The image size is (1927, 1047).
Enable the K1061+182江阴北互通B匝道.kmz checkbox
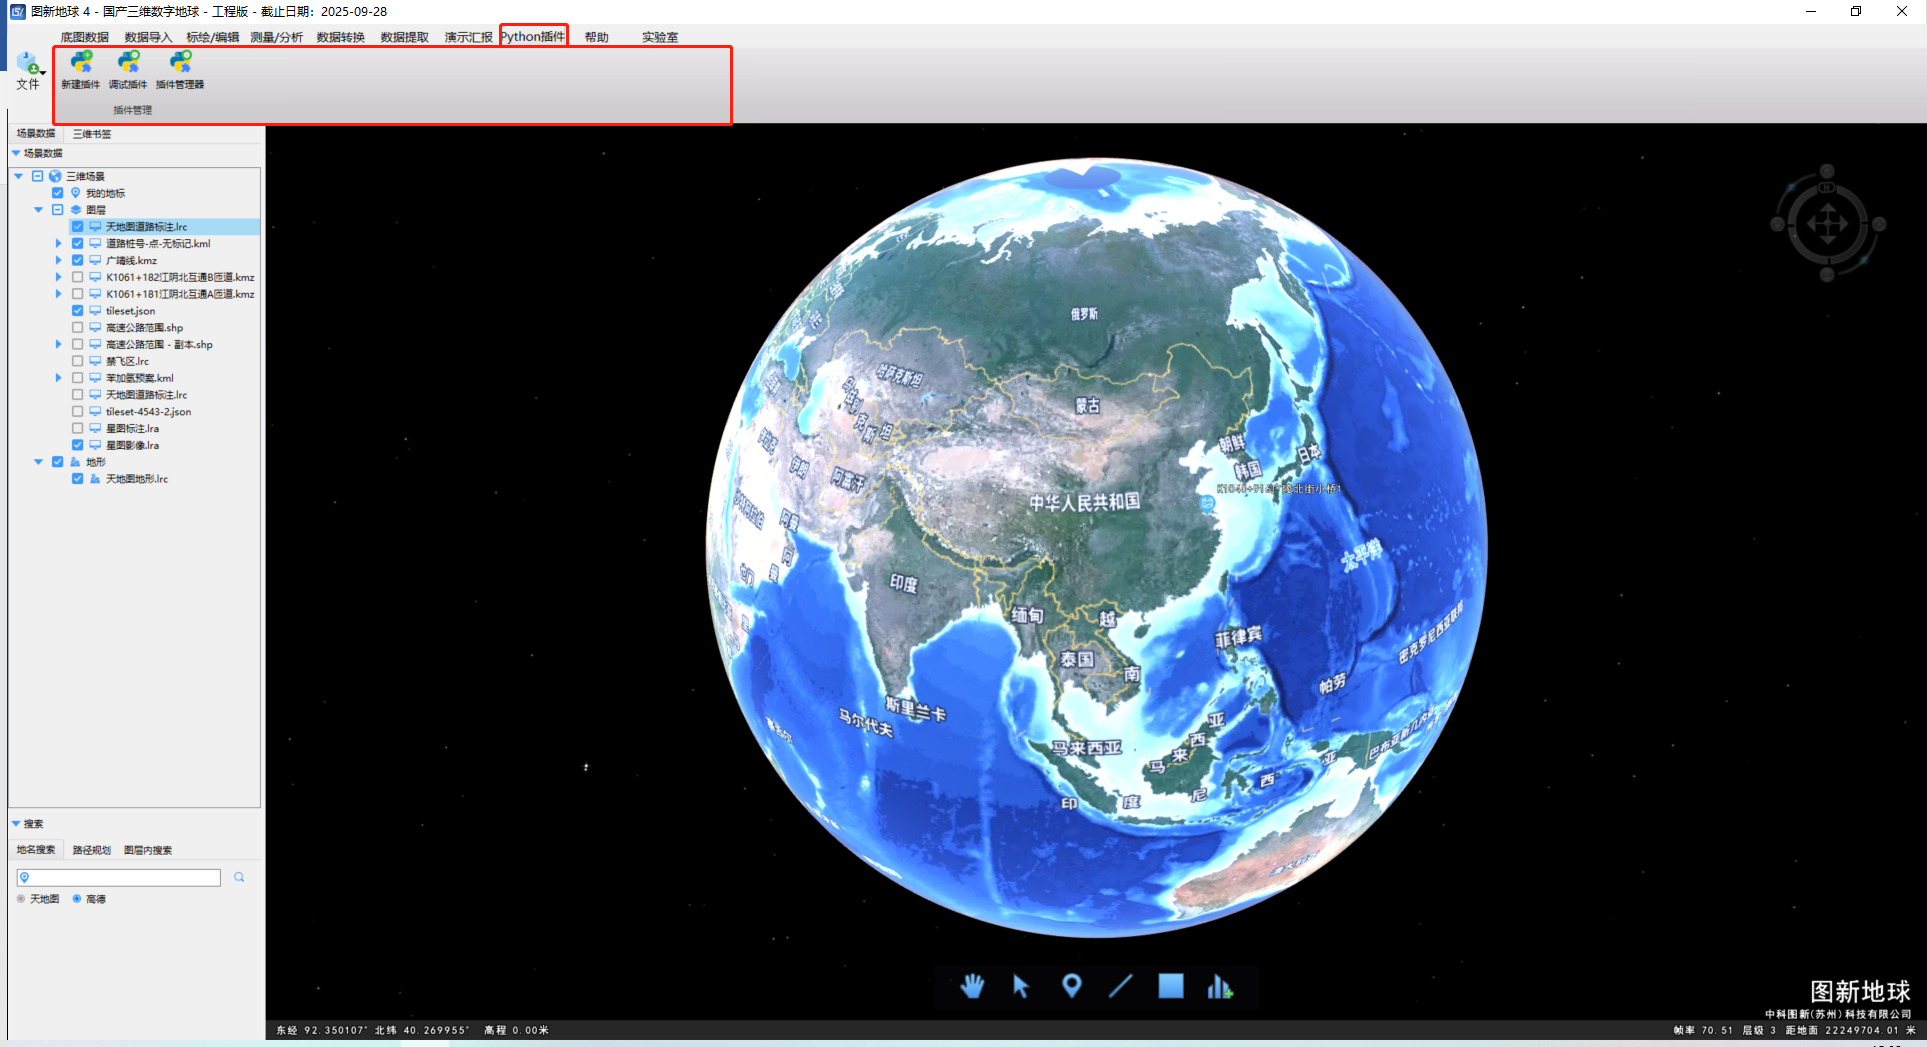coord(77,277)
